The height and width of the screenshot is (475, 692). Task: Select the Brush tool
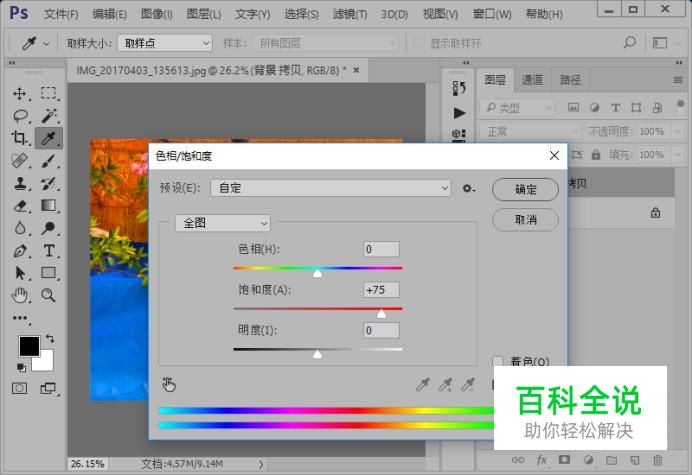49,161
